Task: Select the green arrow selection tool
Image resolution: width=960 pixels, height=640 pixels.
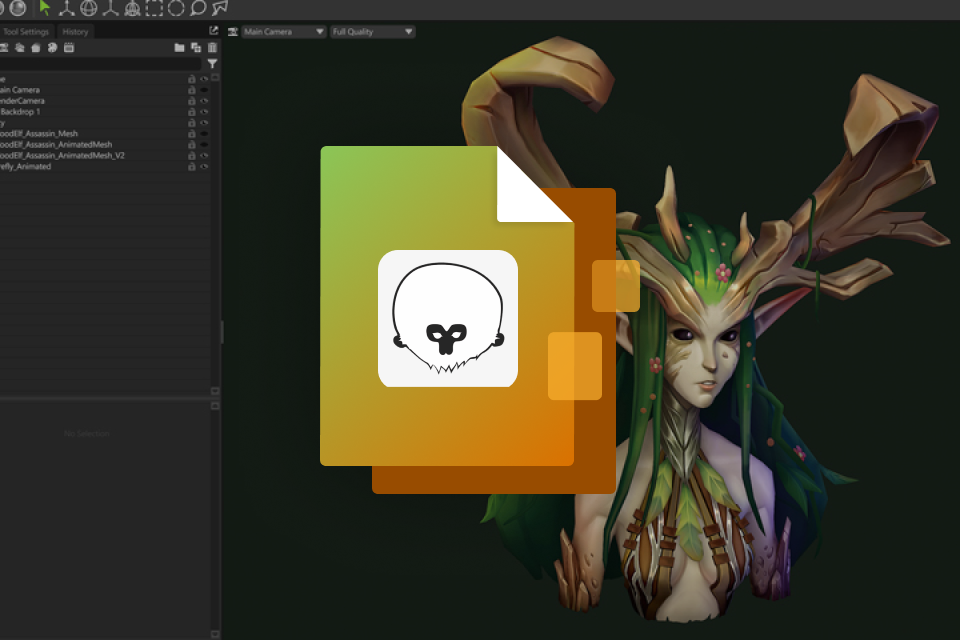Action: click(x=44, y=7)
